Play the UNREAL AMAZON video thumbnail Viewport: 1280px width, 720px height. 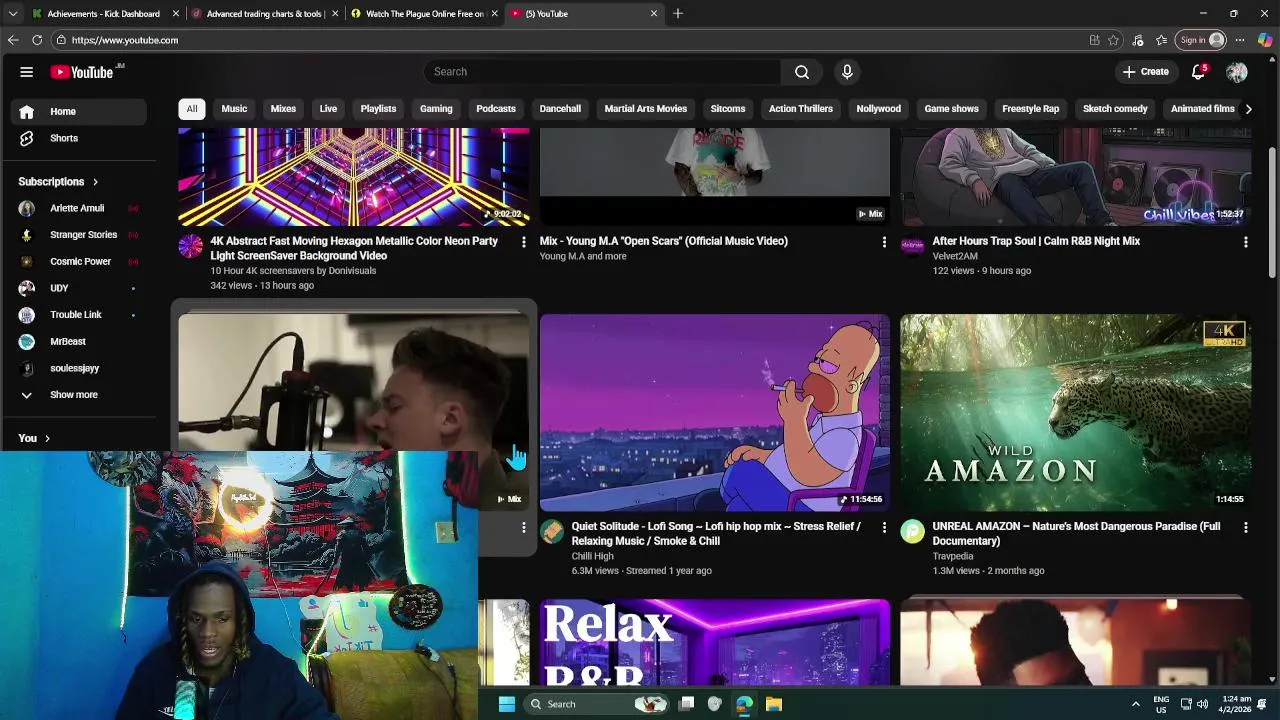tap(1075, 413)
